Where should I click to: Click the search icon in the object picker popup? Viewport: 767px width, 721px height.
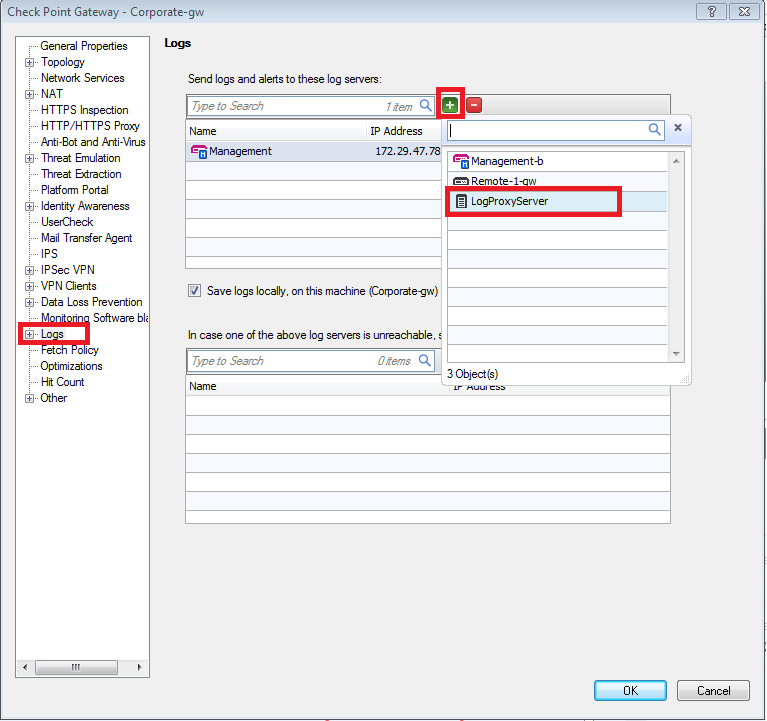pos(654,129)
